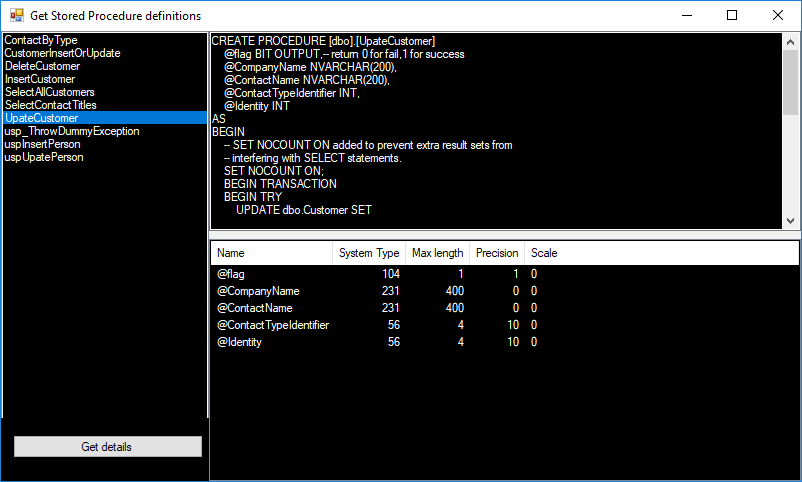Screen dimensions: 802x482
Task: Maximize the Get Stored Procedure window
Action: (732, 15)
